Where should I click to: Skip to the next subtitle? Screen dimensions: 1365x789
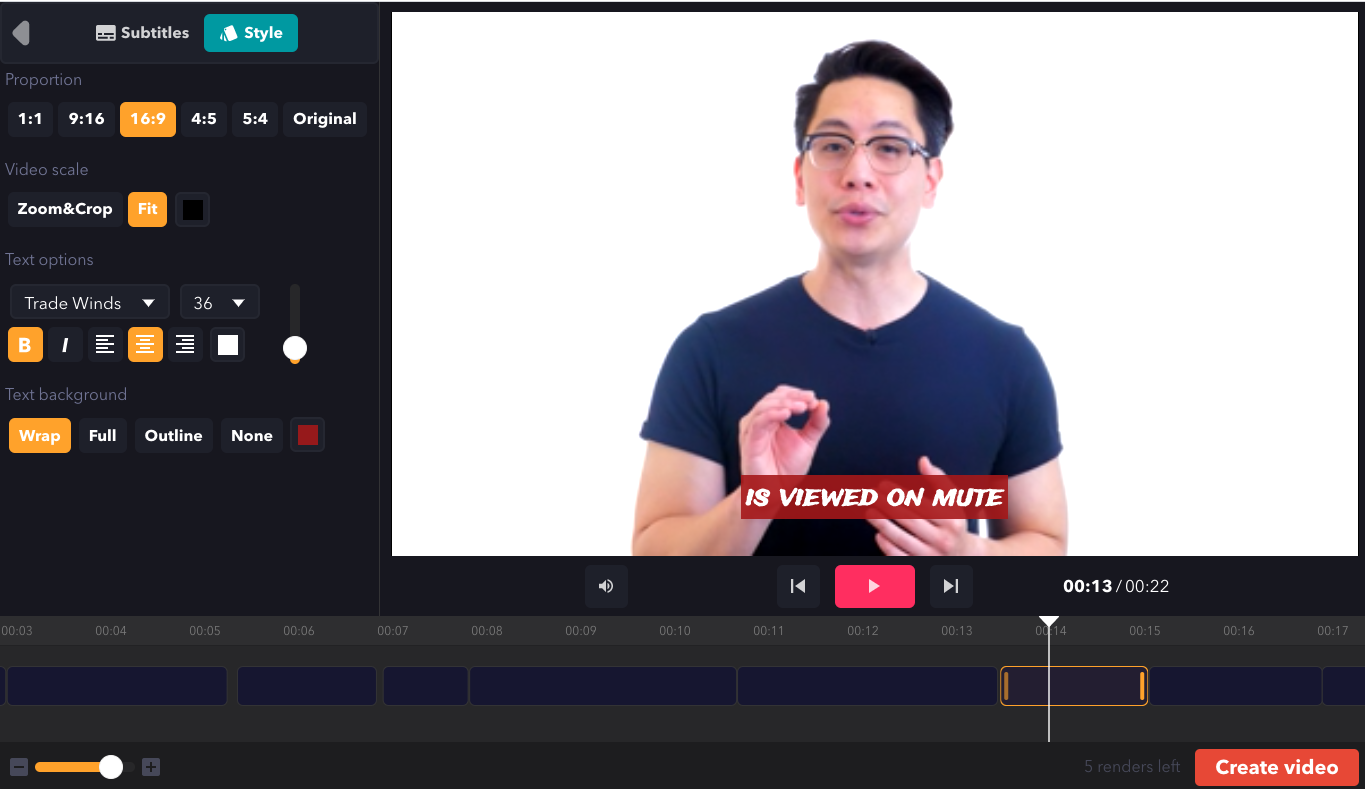(x=951, y=586)
